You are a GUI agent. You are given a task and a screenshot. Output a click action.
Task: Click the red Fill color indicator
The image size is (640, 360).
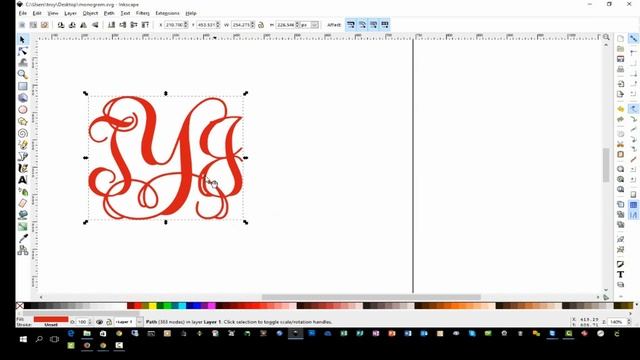click(51, 319)
